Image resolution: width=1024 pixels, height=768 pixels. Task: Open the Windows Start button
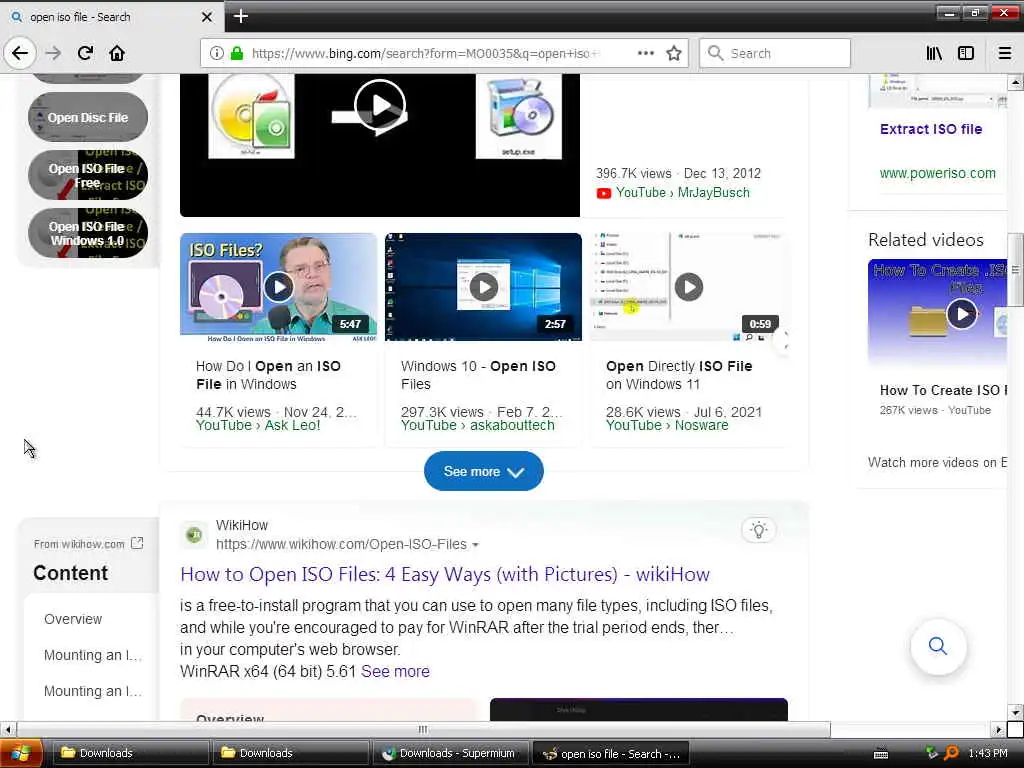tap(21, 753)
